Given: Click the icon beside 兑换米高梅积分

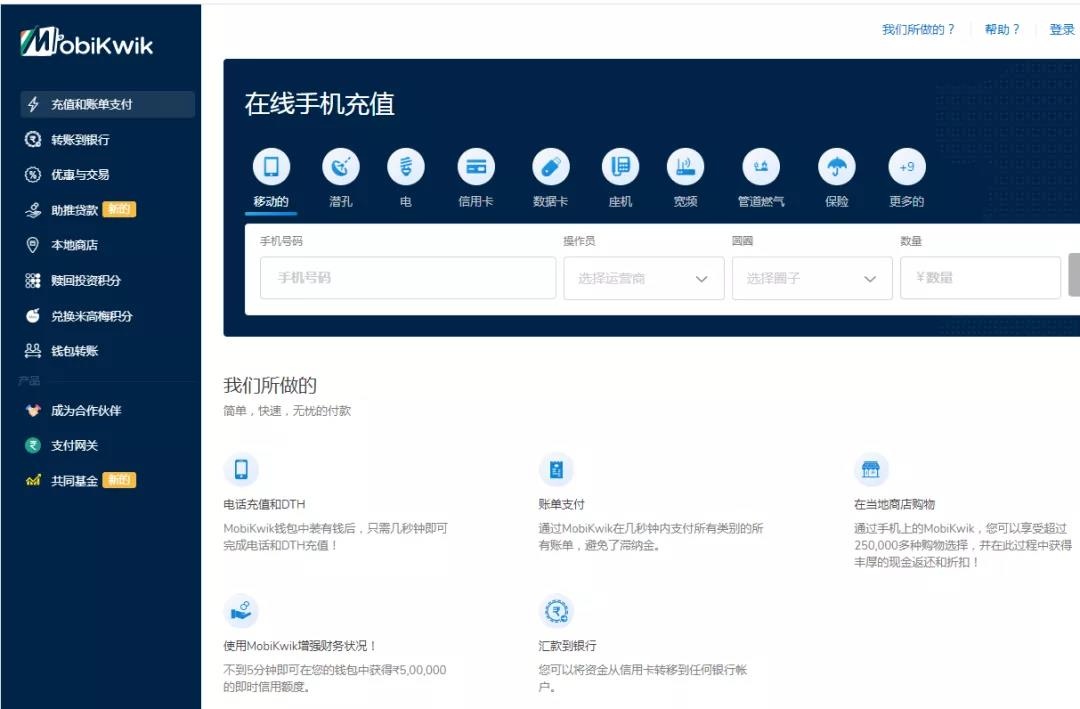Looking at the screenshot, I should 33,316.
